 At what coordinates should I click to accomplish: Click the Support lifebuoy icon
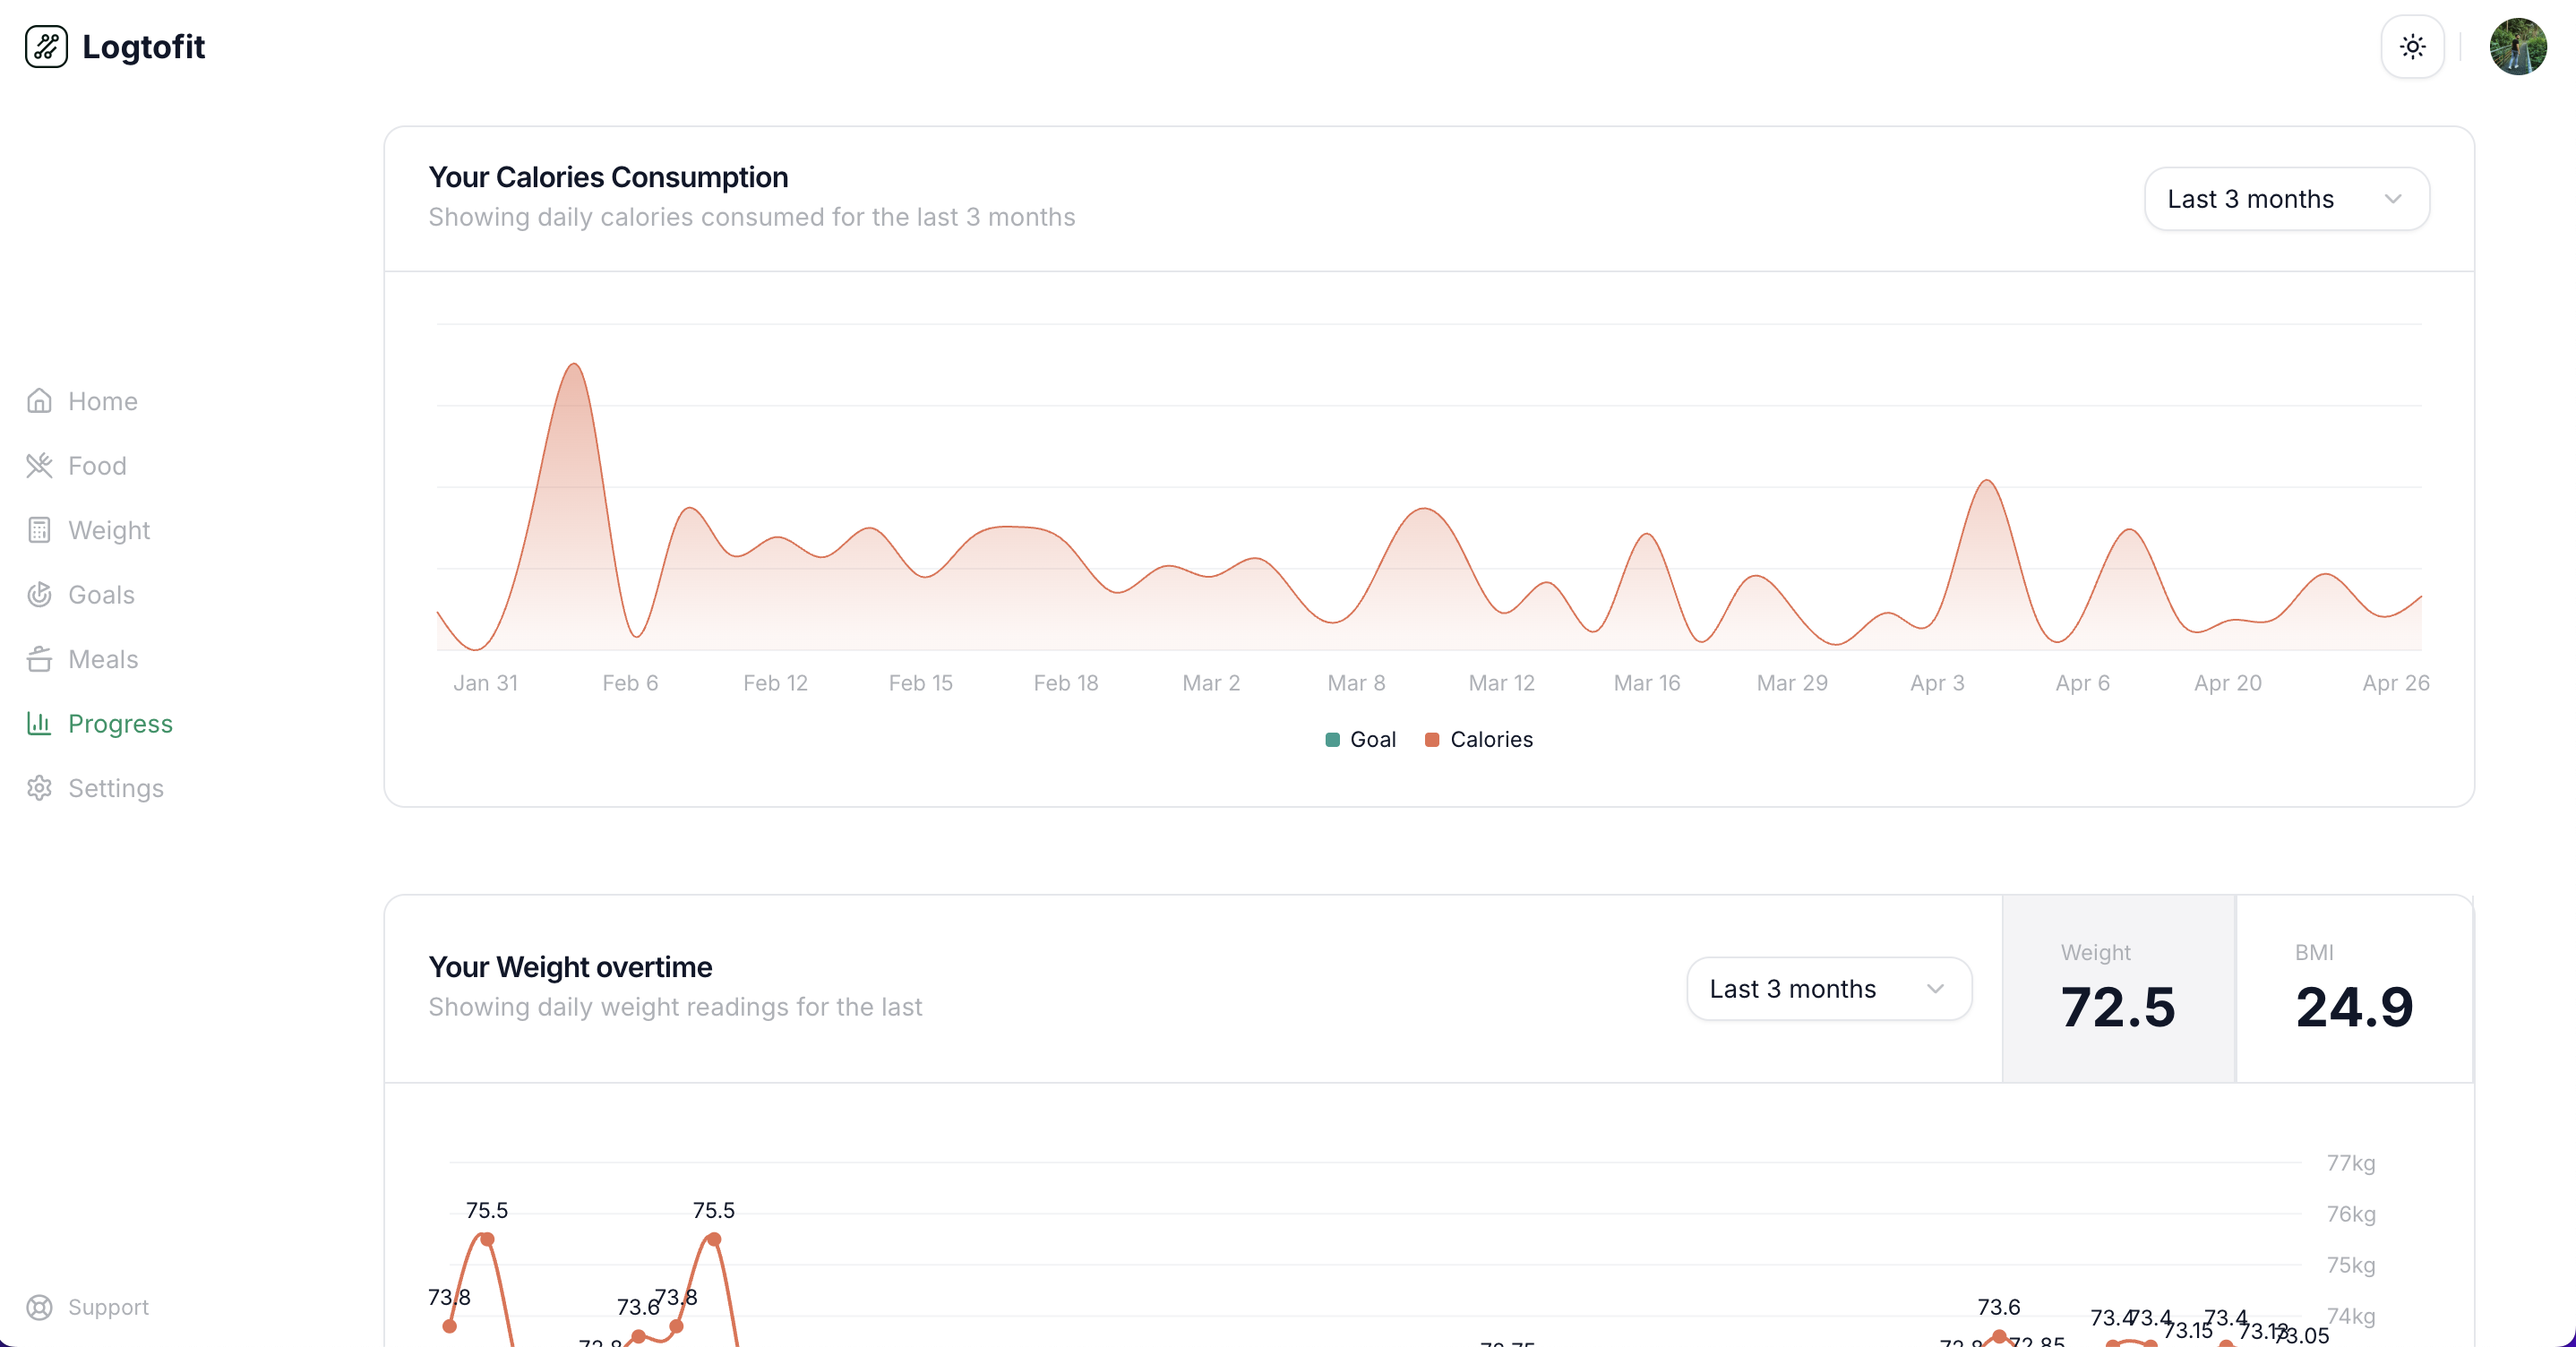tap(39, 1307)
